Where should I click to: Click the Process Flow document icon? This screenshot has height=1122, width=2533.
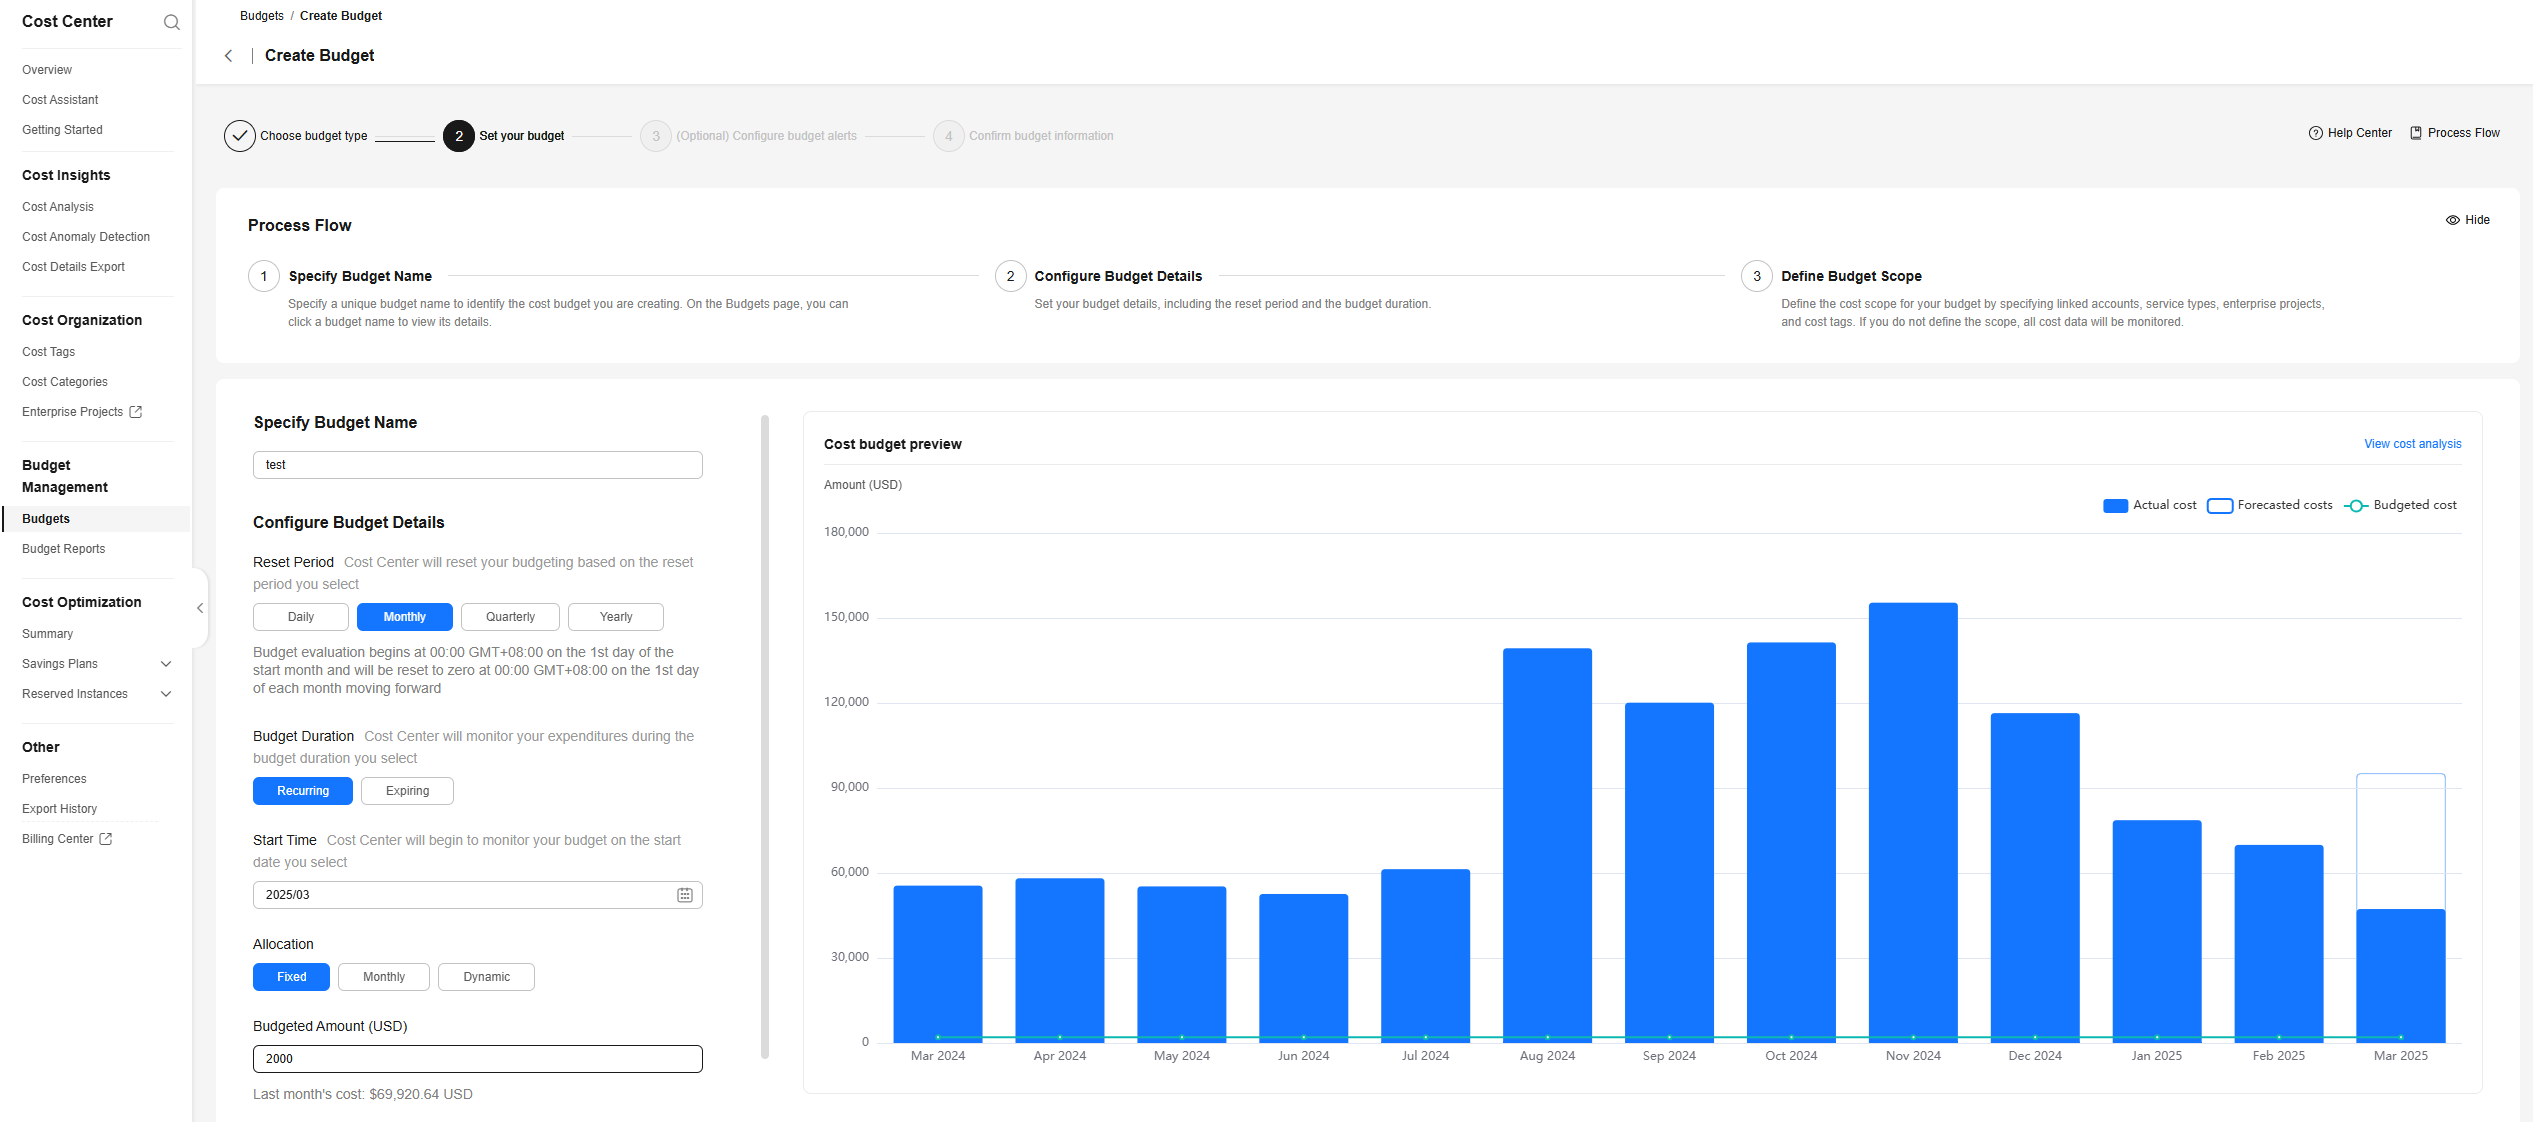pyautogui.click(x=2416, y=133)
